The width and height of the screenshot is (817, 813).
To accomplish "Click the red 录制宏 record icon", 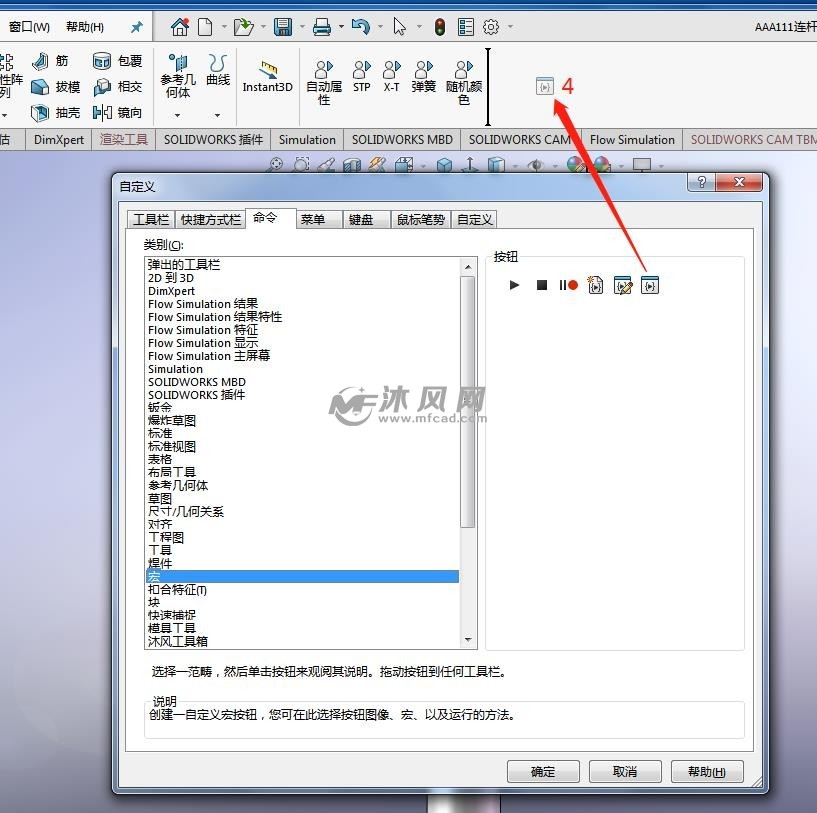I will point(571,285).
